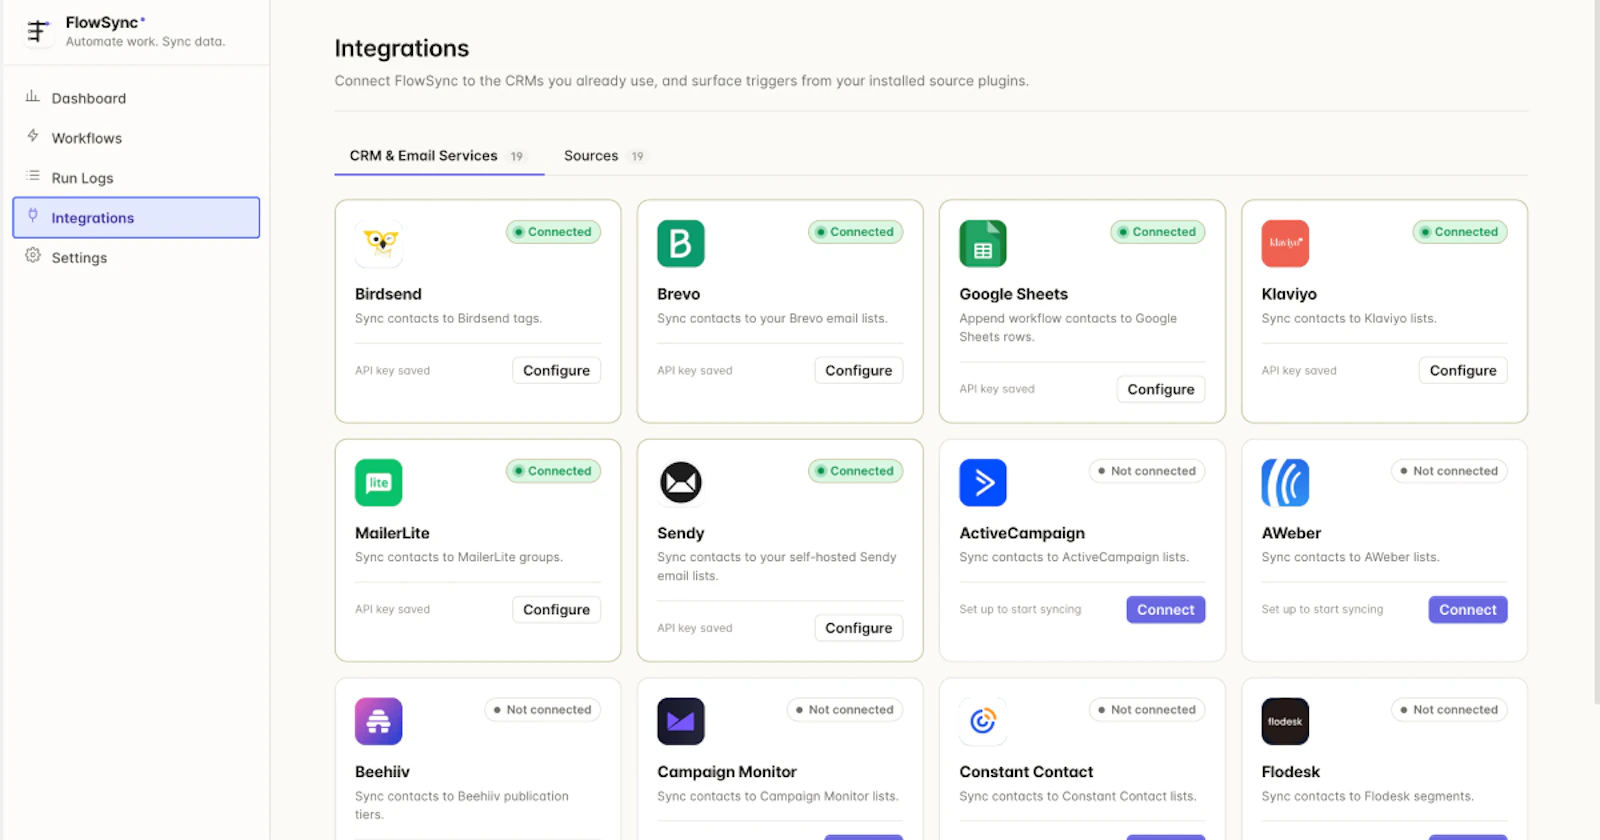The image size is (1600, 840).
Task: Click the Birdsend owl logo
Action: (379, 243)
